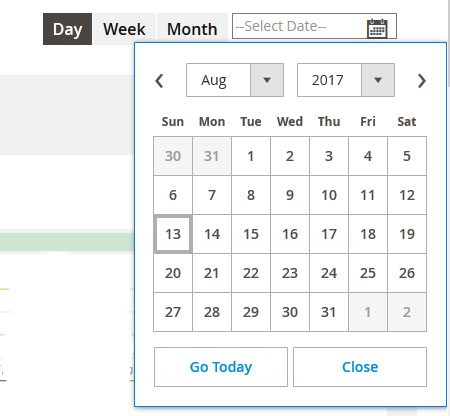Open the calendar icon in date field
The image size is (450, 416).
click(x=377, y=28)
